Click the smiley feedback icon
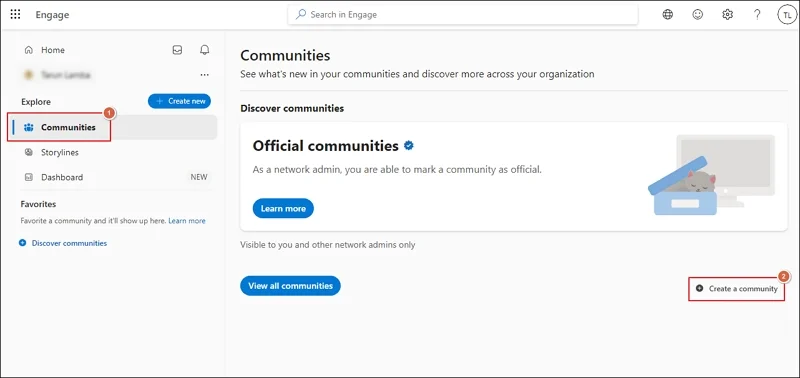The width and height of the screenshot is (800, 378). click(697, 15)
